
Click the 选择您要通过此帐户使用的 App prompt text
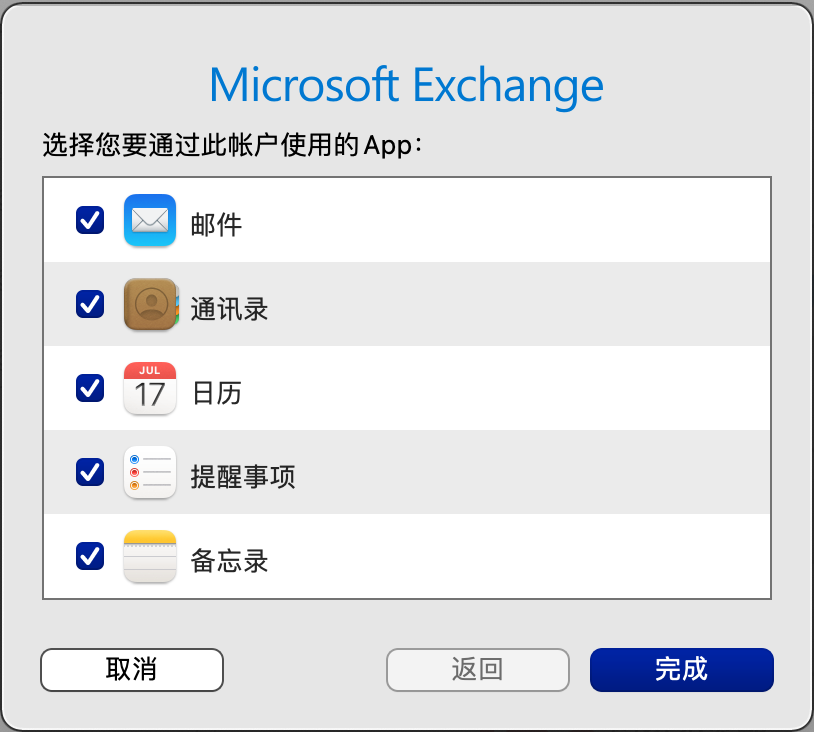click(x=232, y=146)
